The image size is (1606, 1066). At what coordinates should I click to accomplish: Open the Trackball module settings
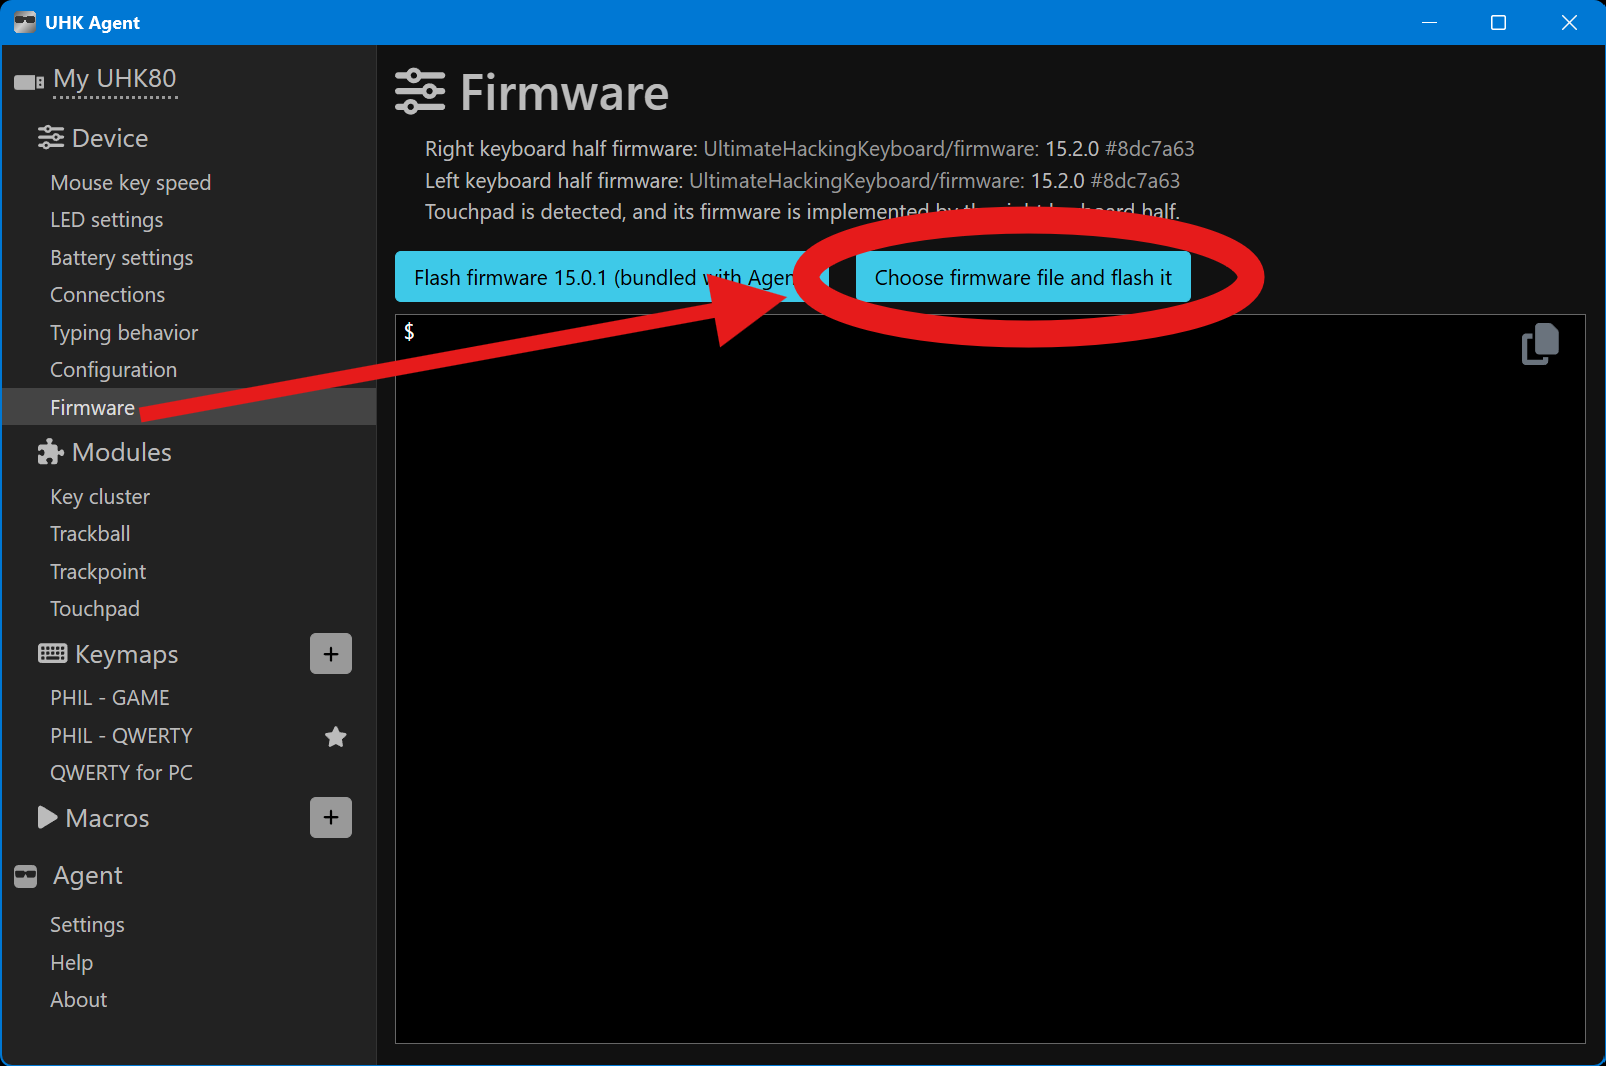pyautogui.click(x=90, y=534)
